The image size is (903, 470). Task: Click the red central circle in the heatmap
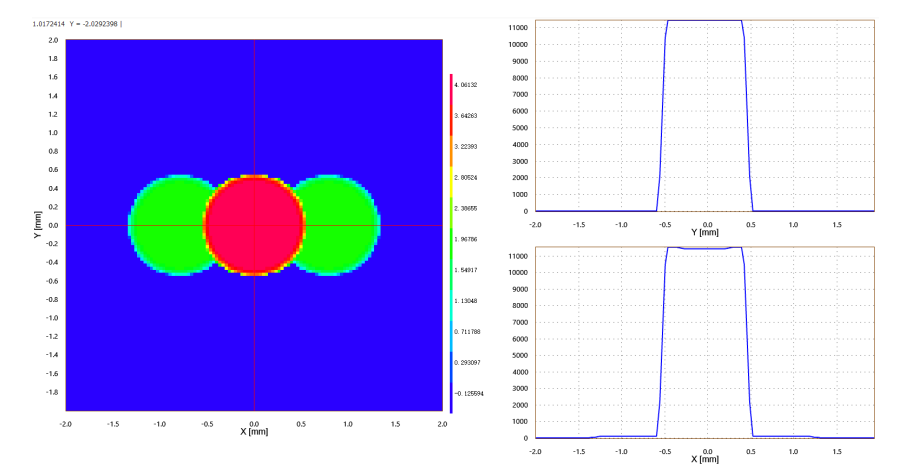(254, 225)
